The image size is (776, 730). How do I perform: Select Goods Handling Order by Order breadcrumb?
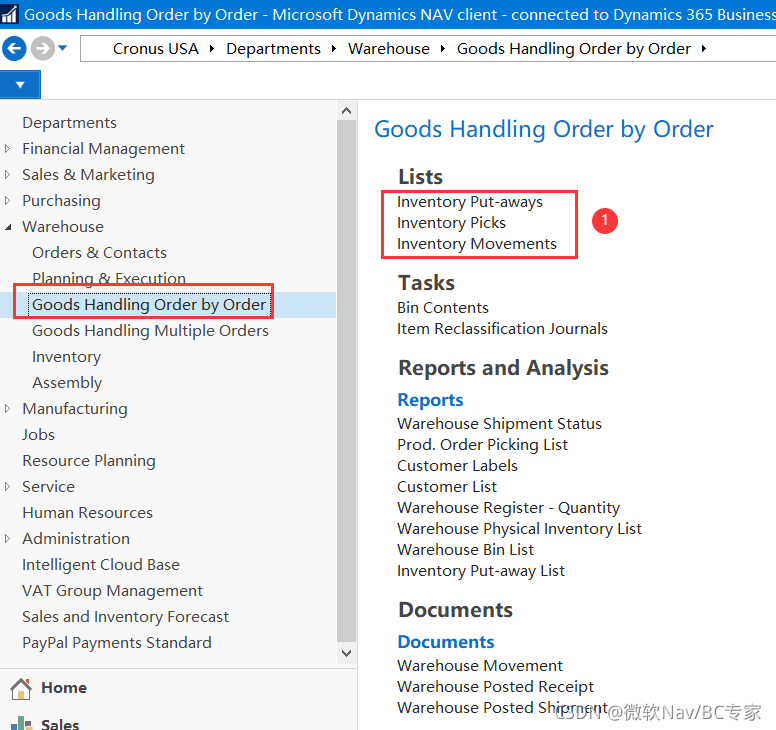pyautogui.click(x=573, y=49)
